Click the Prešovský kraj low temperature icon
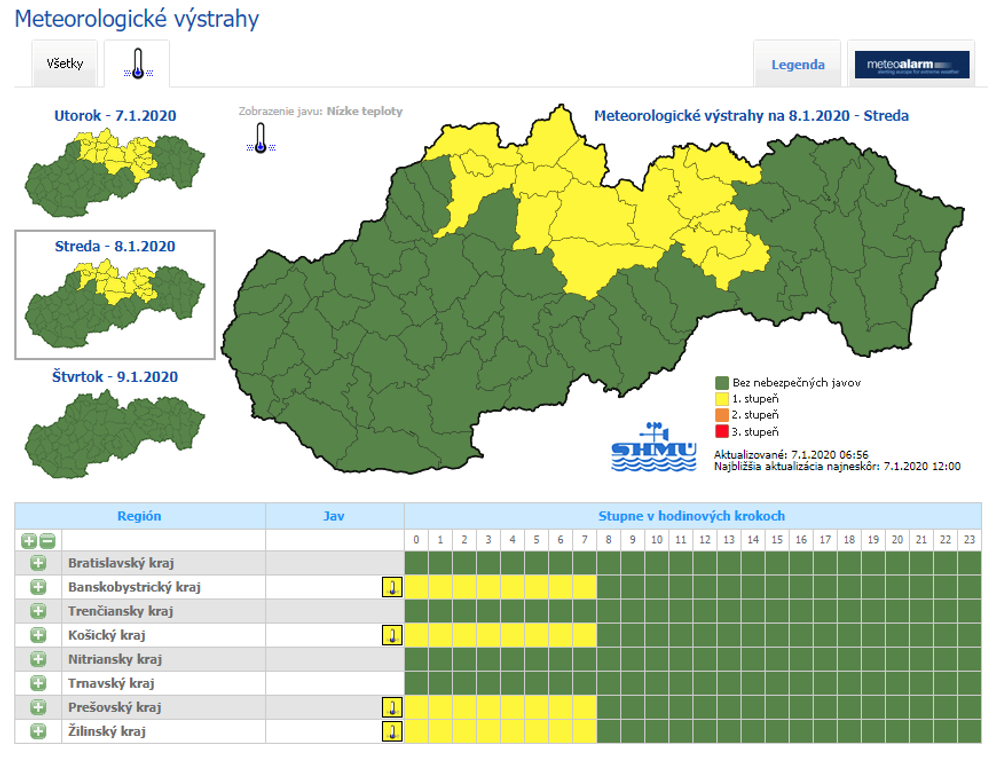Screen dimensions: 1000x774 coord(392,707)
